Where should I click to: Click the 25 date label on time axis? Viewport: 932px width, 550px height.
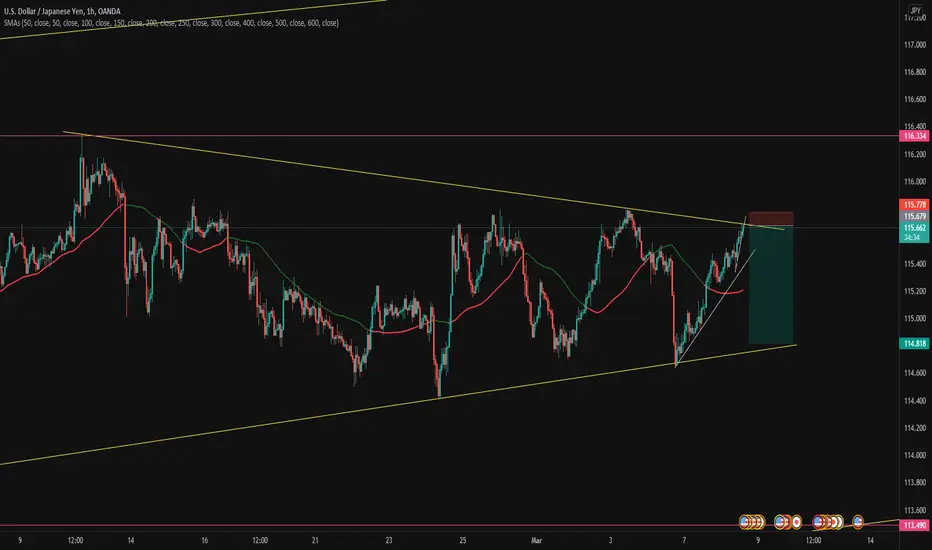[x=463, y=540]
